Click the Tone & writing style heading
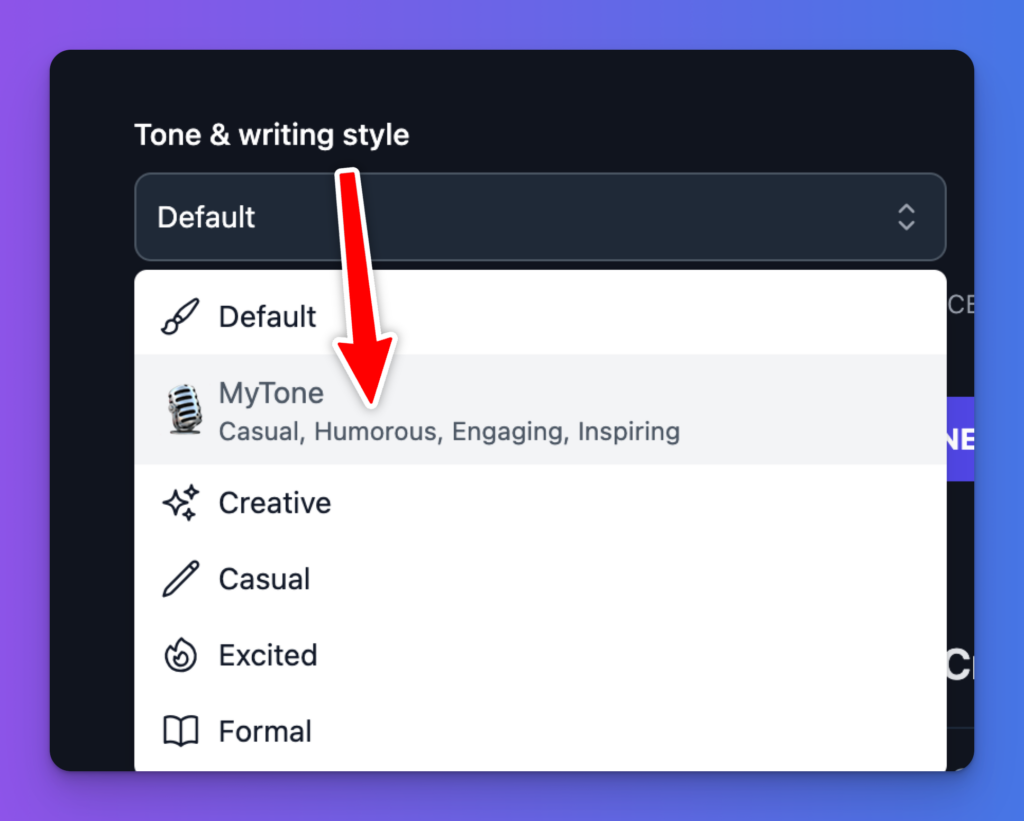1024x821 pixels. pyautogui.click(x=271, y=135)
